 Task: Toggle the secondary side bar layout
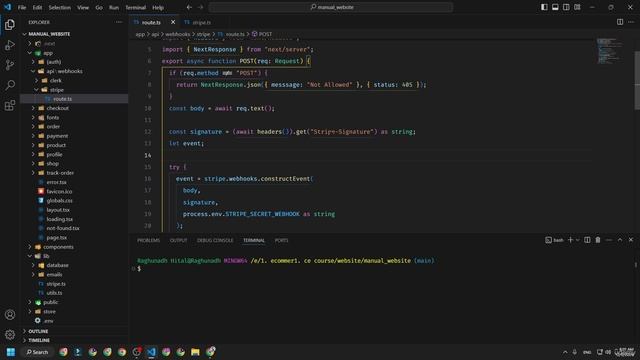pyautogui.click(x=566, y=7)
